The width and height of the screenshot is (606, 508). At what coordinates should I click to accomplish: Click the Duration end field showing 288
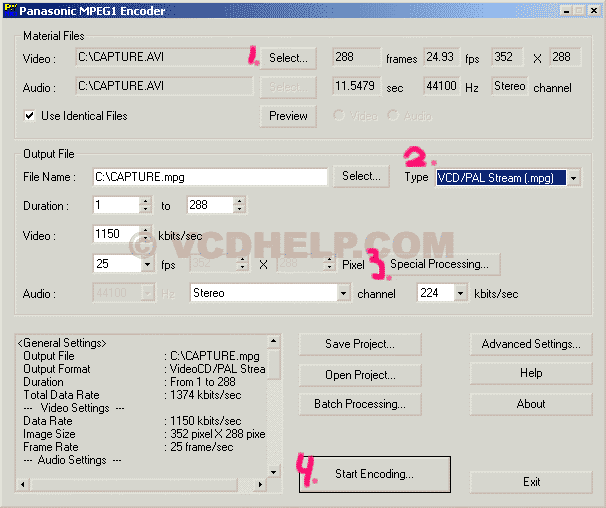click(210, 205)
